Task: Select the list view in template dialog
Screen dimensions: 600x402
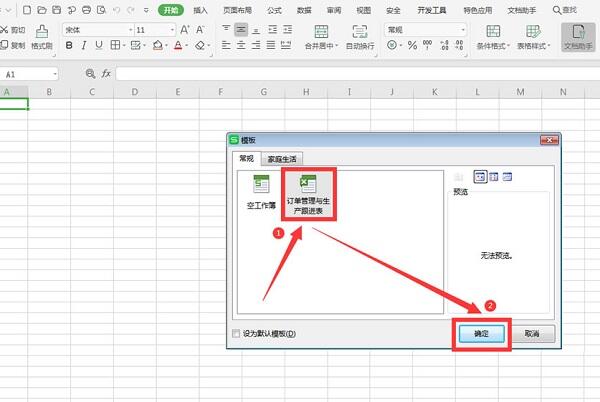Action: [494, 177]
